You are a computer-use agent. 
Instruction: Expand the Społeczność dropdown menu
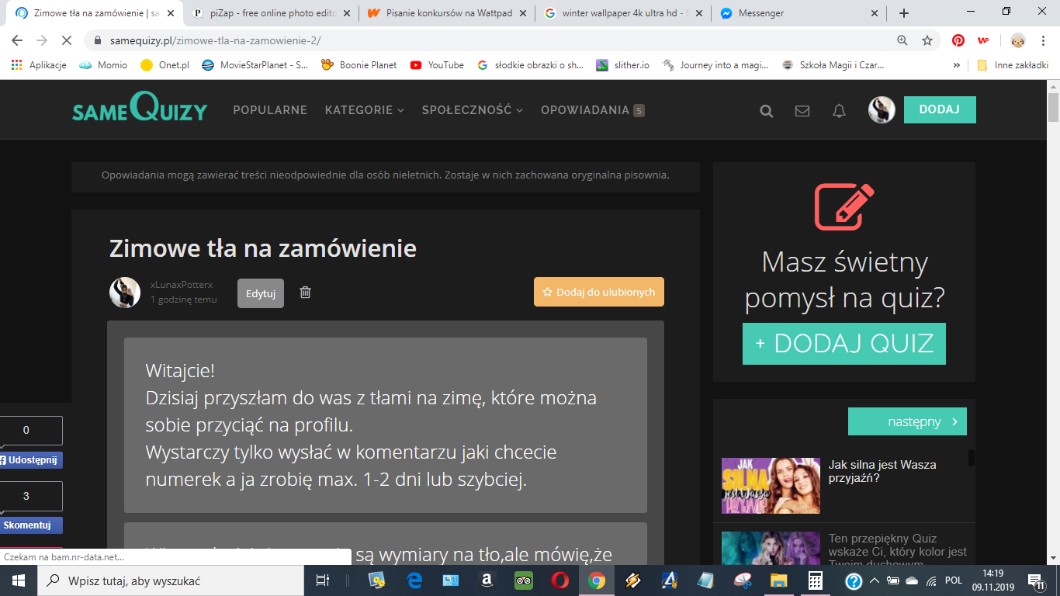pos(472,110)
